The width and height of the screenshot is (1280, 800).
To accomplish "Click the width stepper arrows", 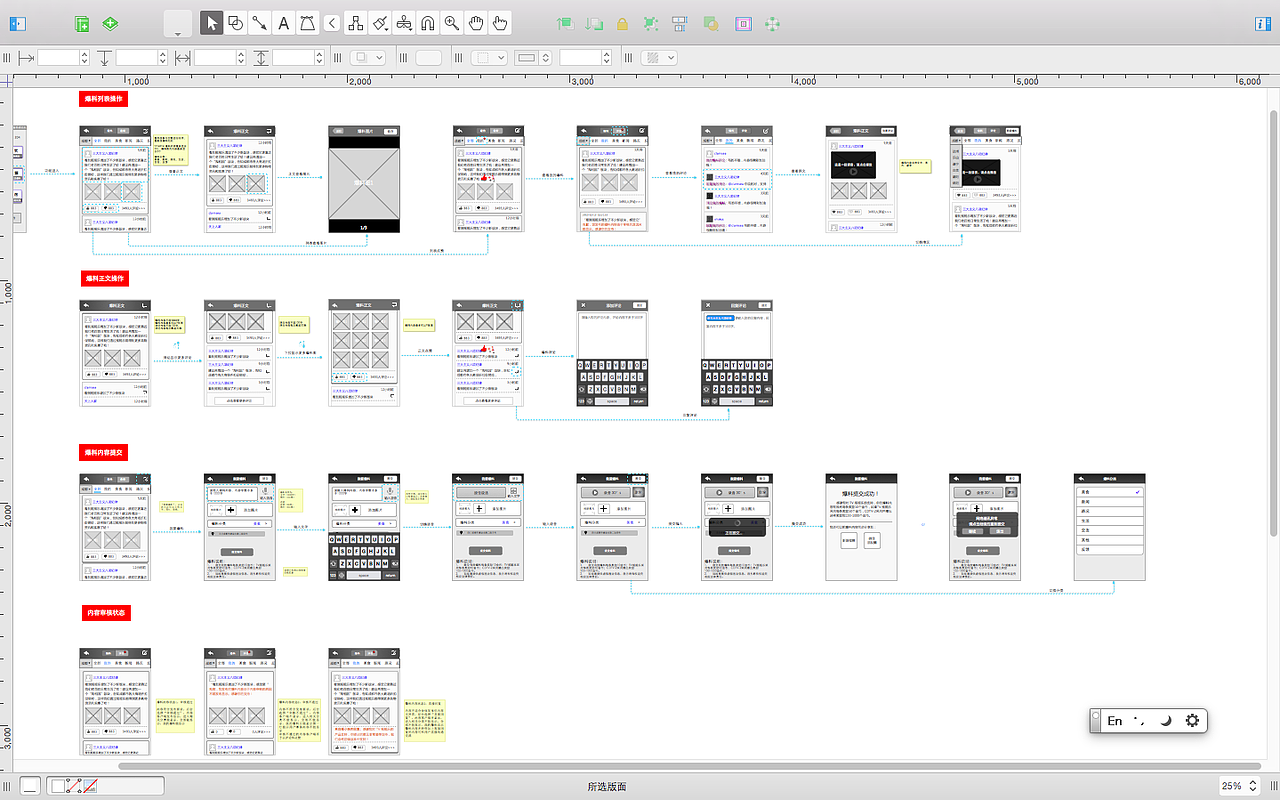I will tap(241, 58).
